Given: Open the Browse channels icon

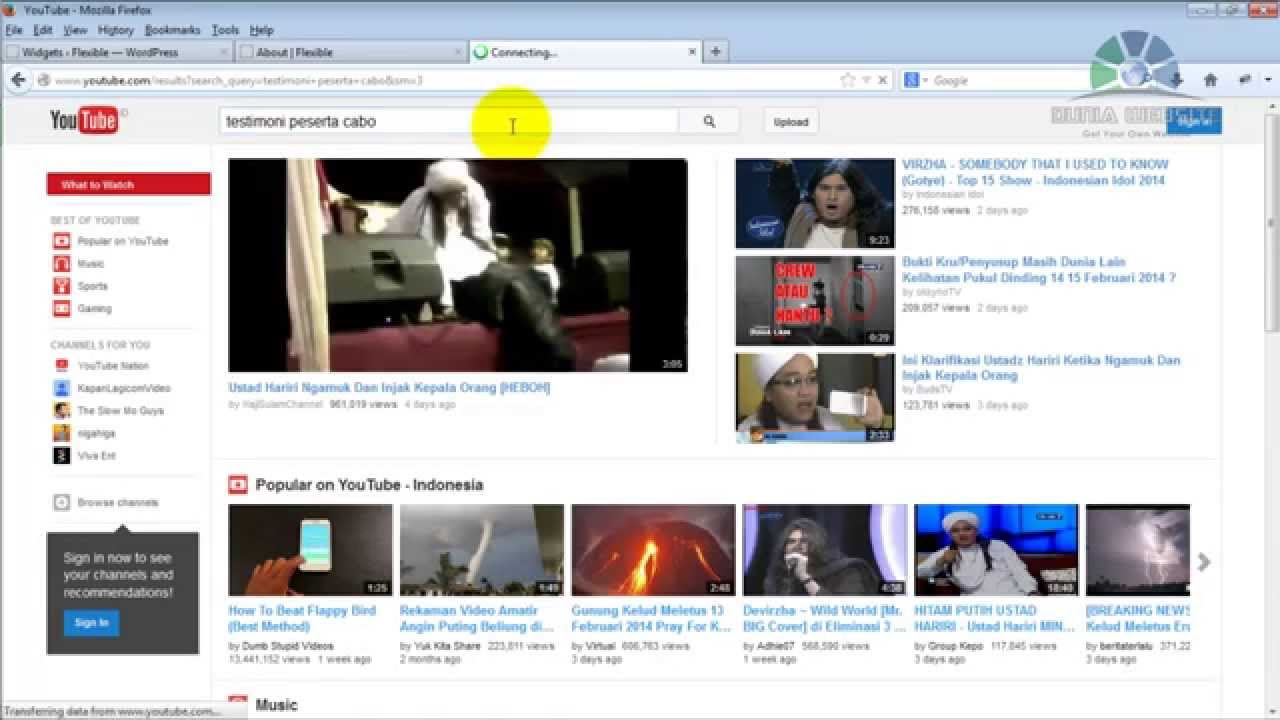Looking at the screenshot, I should pyautogui.click(x=61, y=503).
